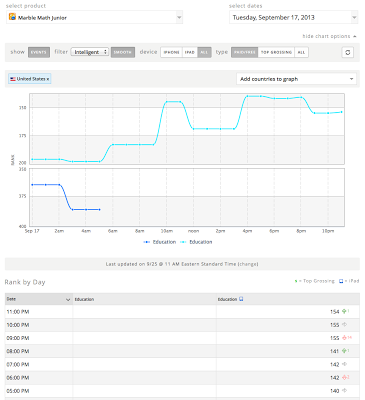Image resolution: width=365 pixels, height=400 pixels.
Task: Toggle cyan Education legend series
Action: point(196,242)
